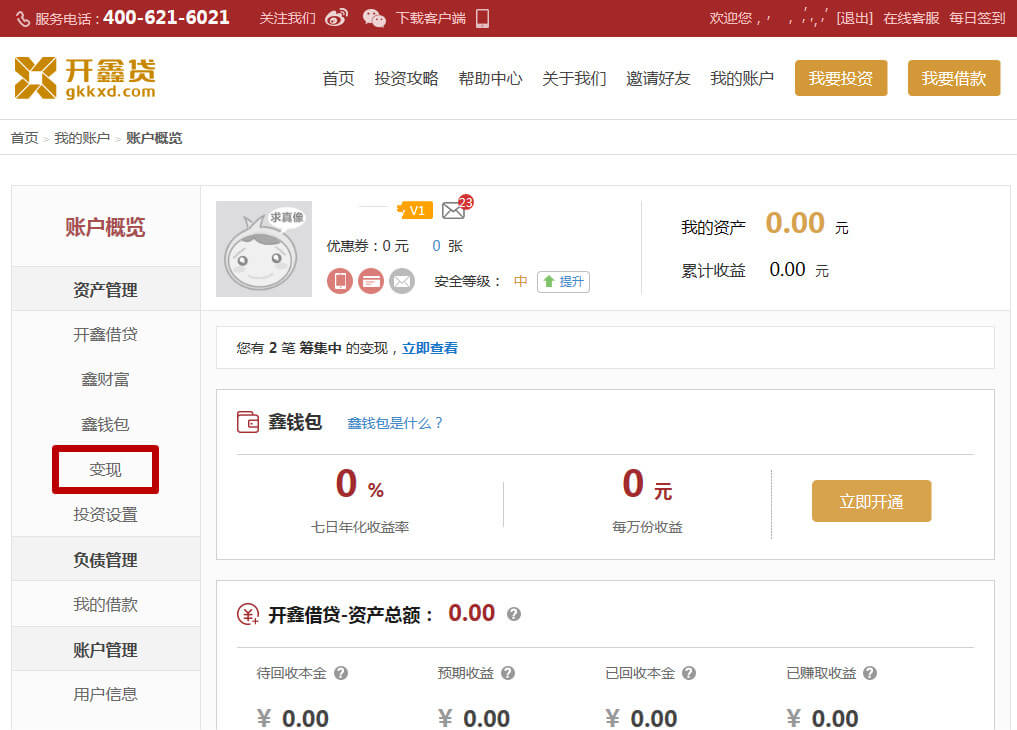Click the Weibo icon in top bar
The height and width of the screenshot is (730, 1017).
[337, 18]
